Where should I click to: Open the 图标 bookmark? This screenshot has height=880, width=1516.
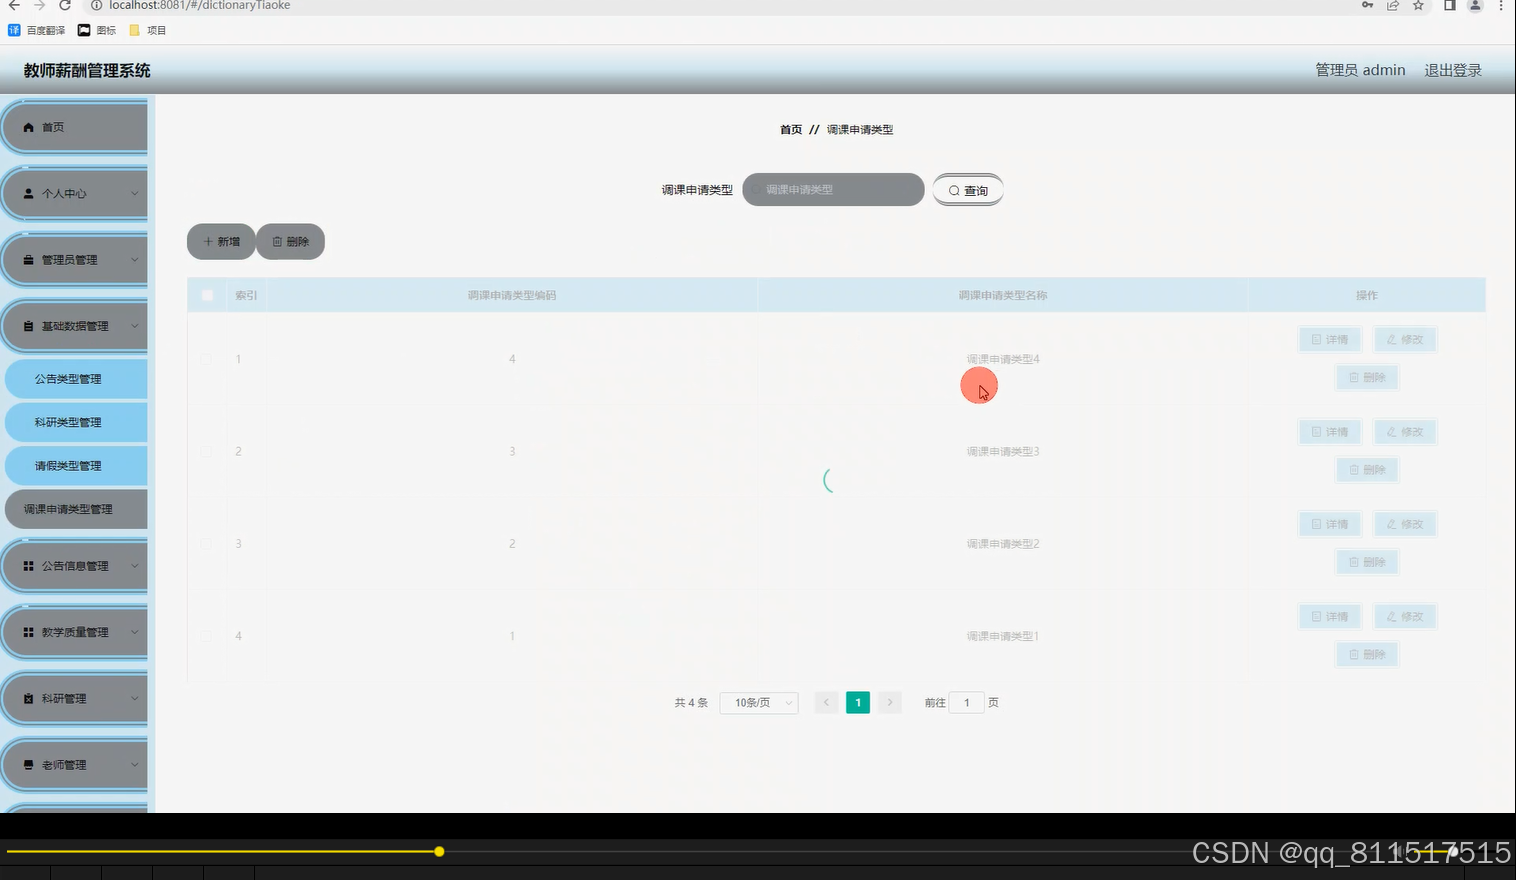coord(97,30)
